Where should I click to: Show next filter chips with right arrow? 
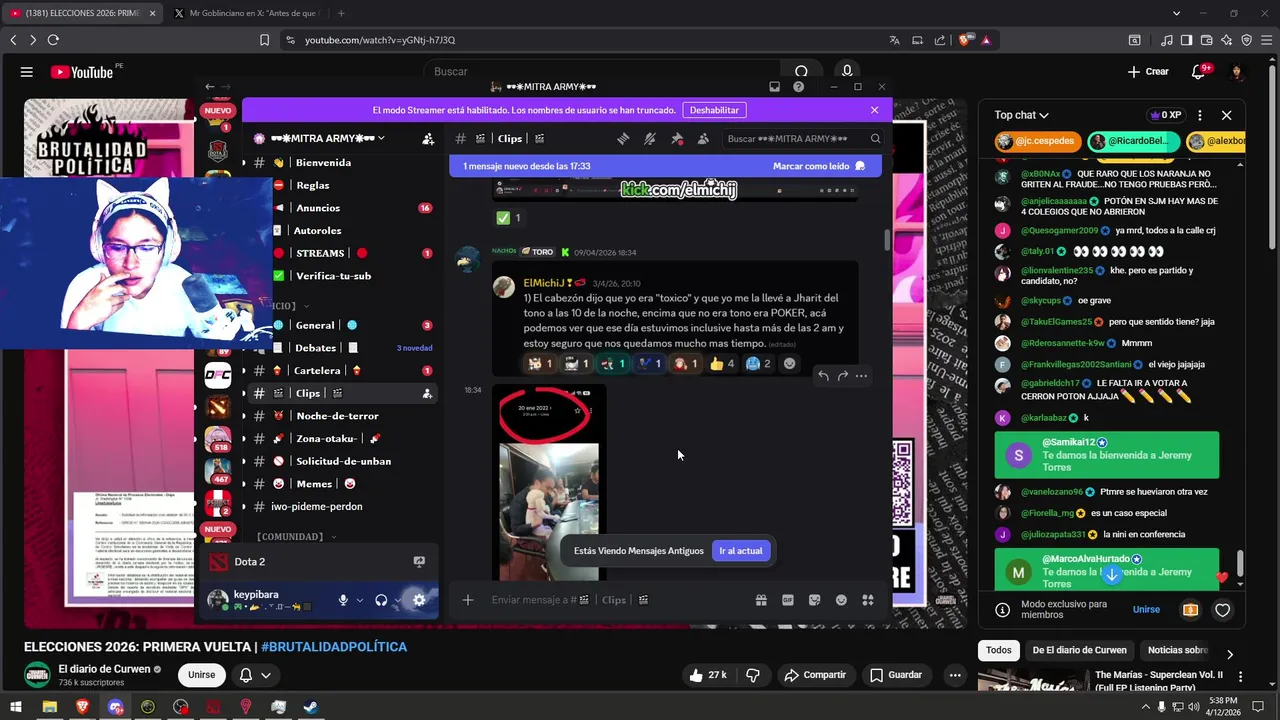(1229, 654)
